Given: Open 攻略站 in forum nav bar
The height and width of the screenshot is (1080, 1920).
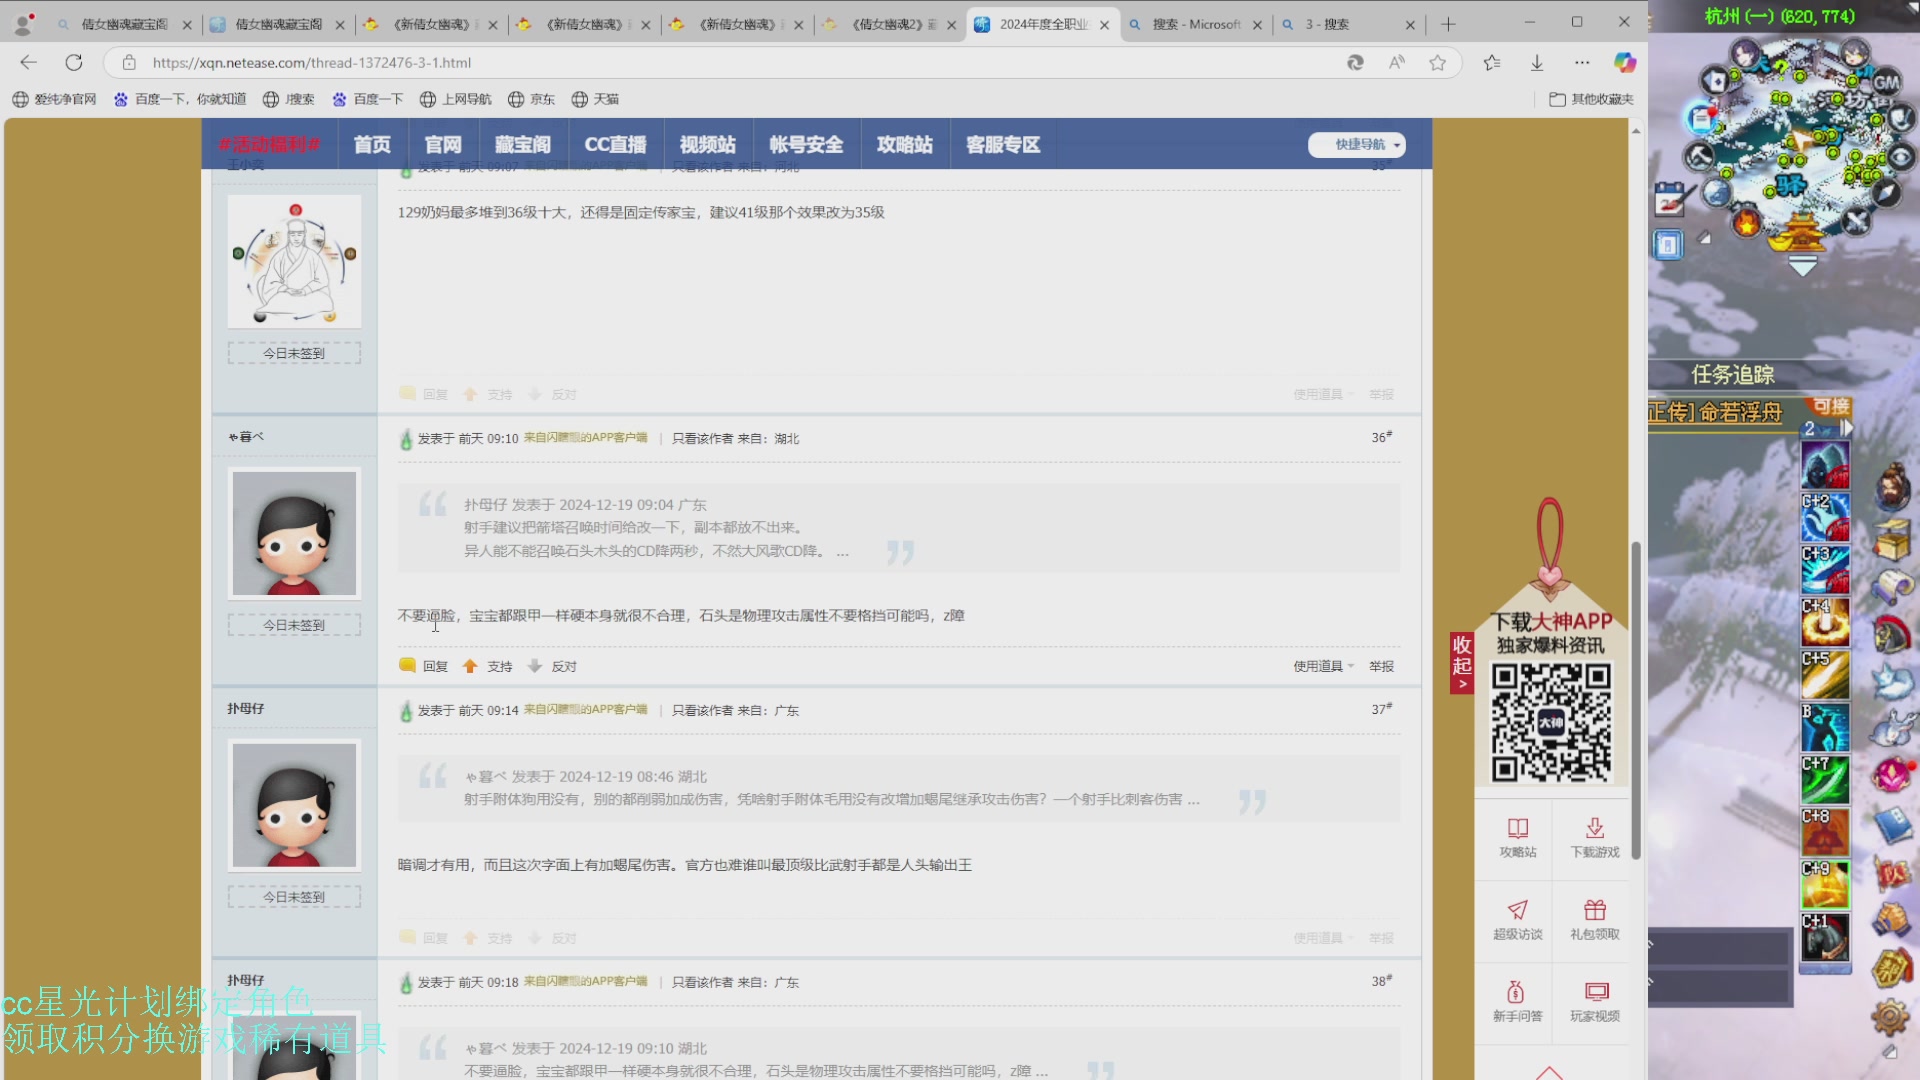Looking at the screenshot, I should (x=904, y=145).
